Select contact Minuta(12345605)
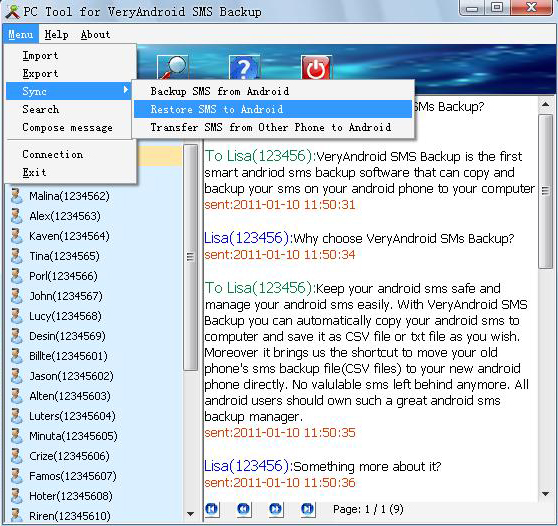The width and height of the screenshot is (558, 526). click(x=73, y=436)
